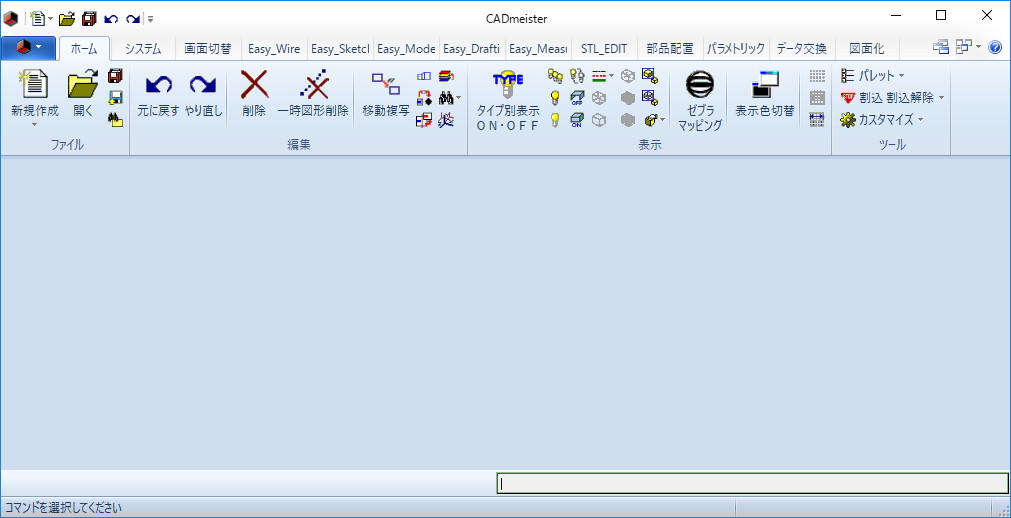Click the grid with blue arrows icon

(x=817, y=119)
